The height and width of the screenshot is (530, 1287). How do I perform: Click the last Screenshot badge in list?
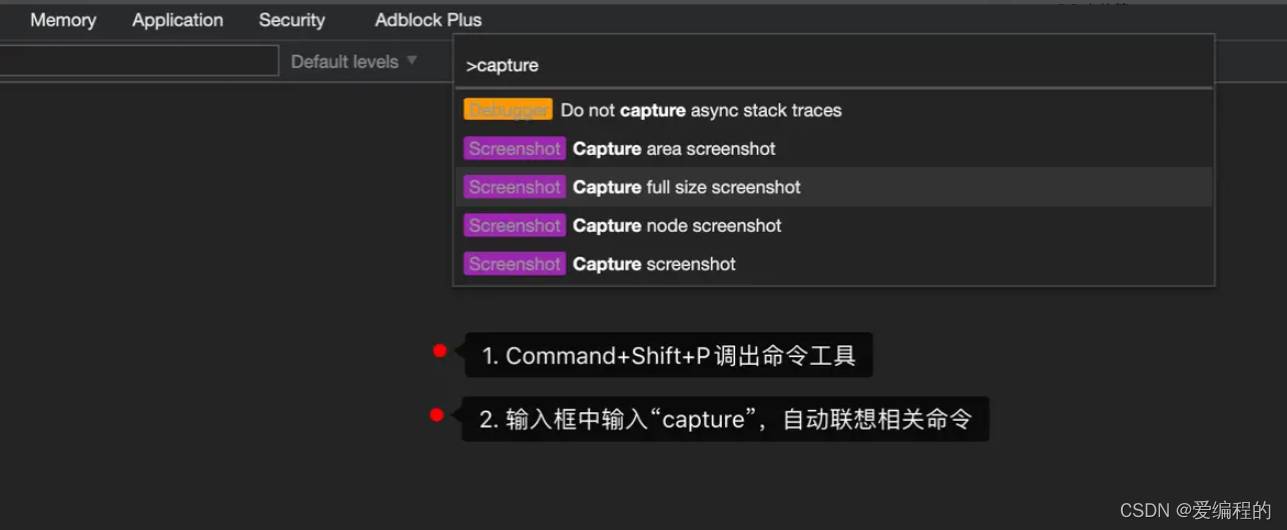514,264
